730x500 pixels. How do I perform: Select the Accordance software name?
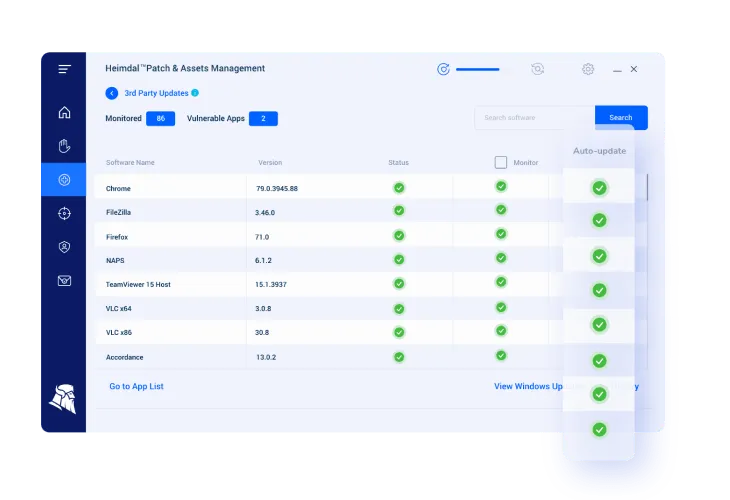coord(124,357)
